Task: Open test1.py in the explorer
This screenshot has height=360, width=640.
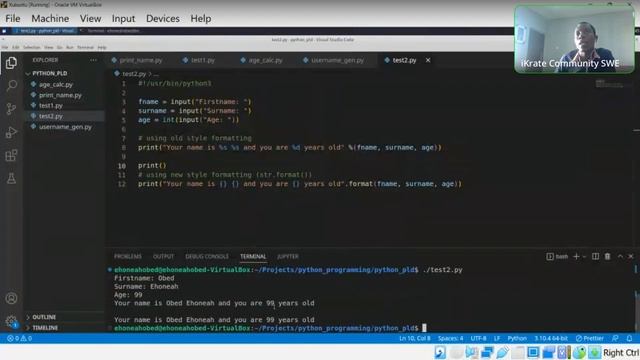Action: pyautogui.click(x=51, y=106)
